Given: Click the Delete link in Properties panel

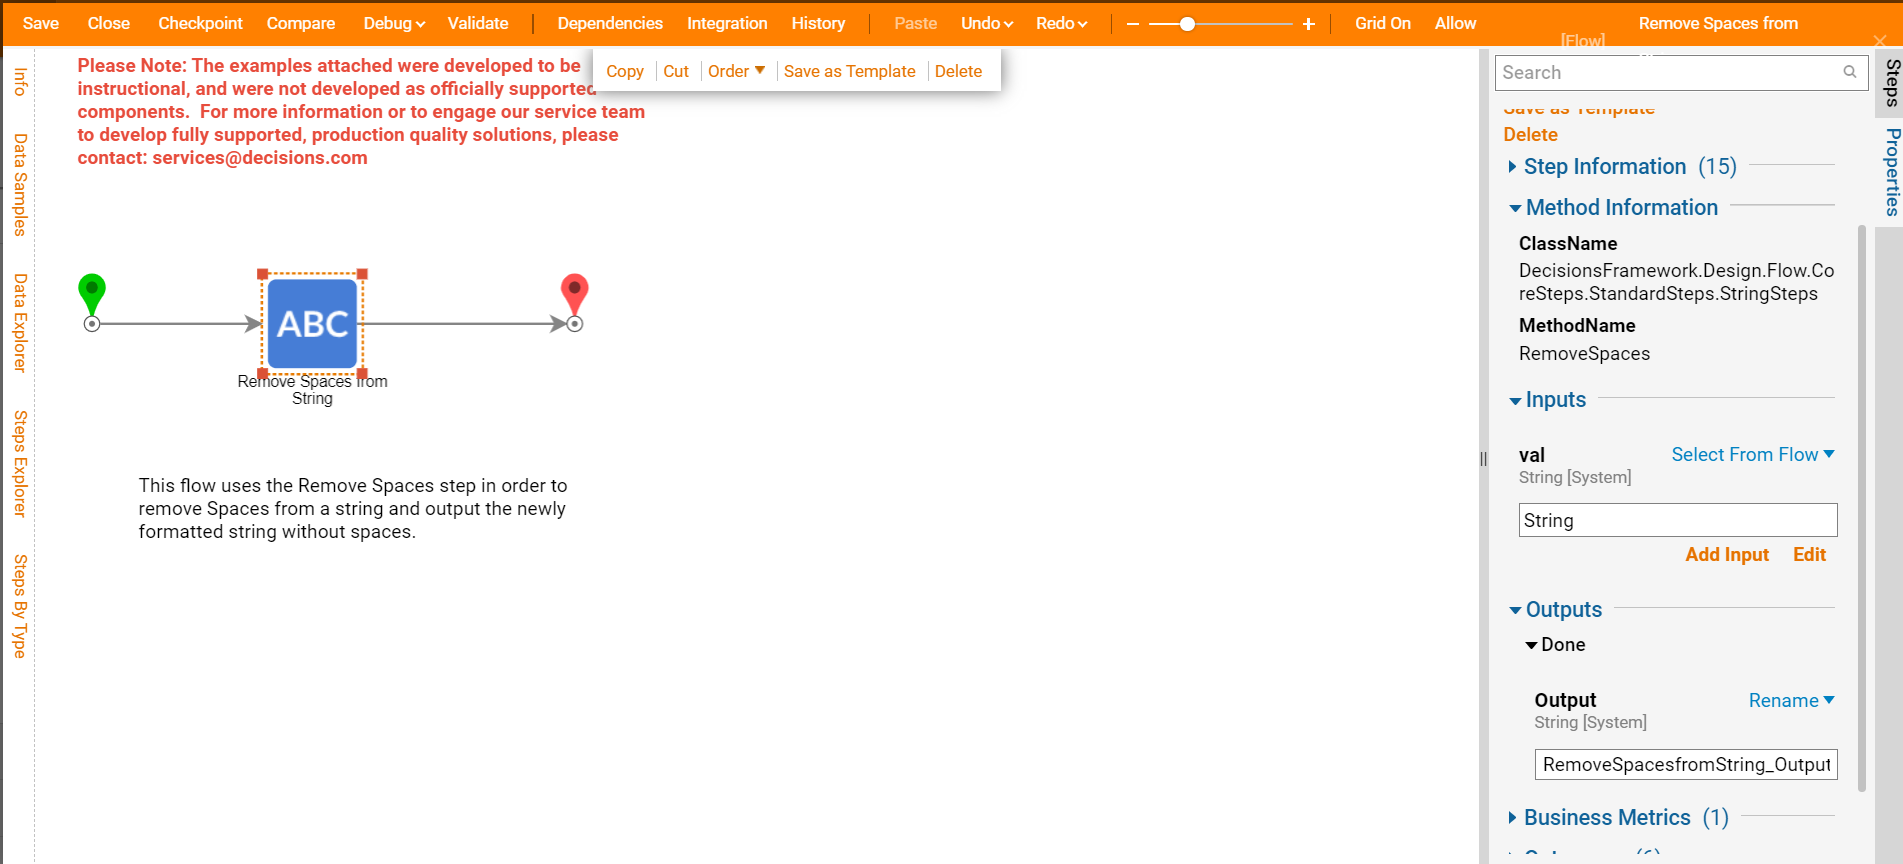Looking at the screenshot, I should click(x=1530, y=135).
